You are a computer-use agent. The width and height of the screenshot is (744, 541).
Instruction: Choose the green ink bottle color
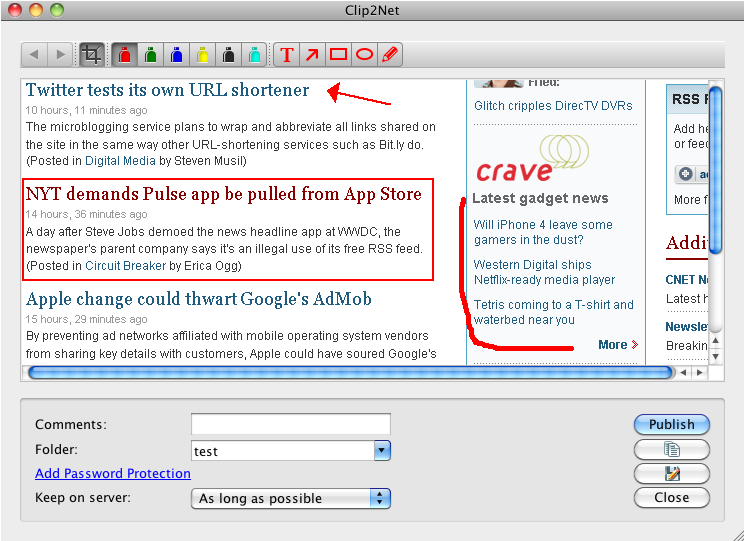(151, 55)
